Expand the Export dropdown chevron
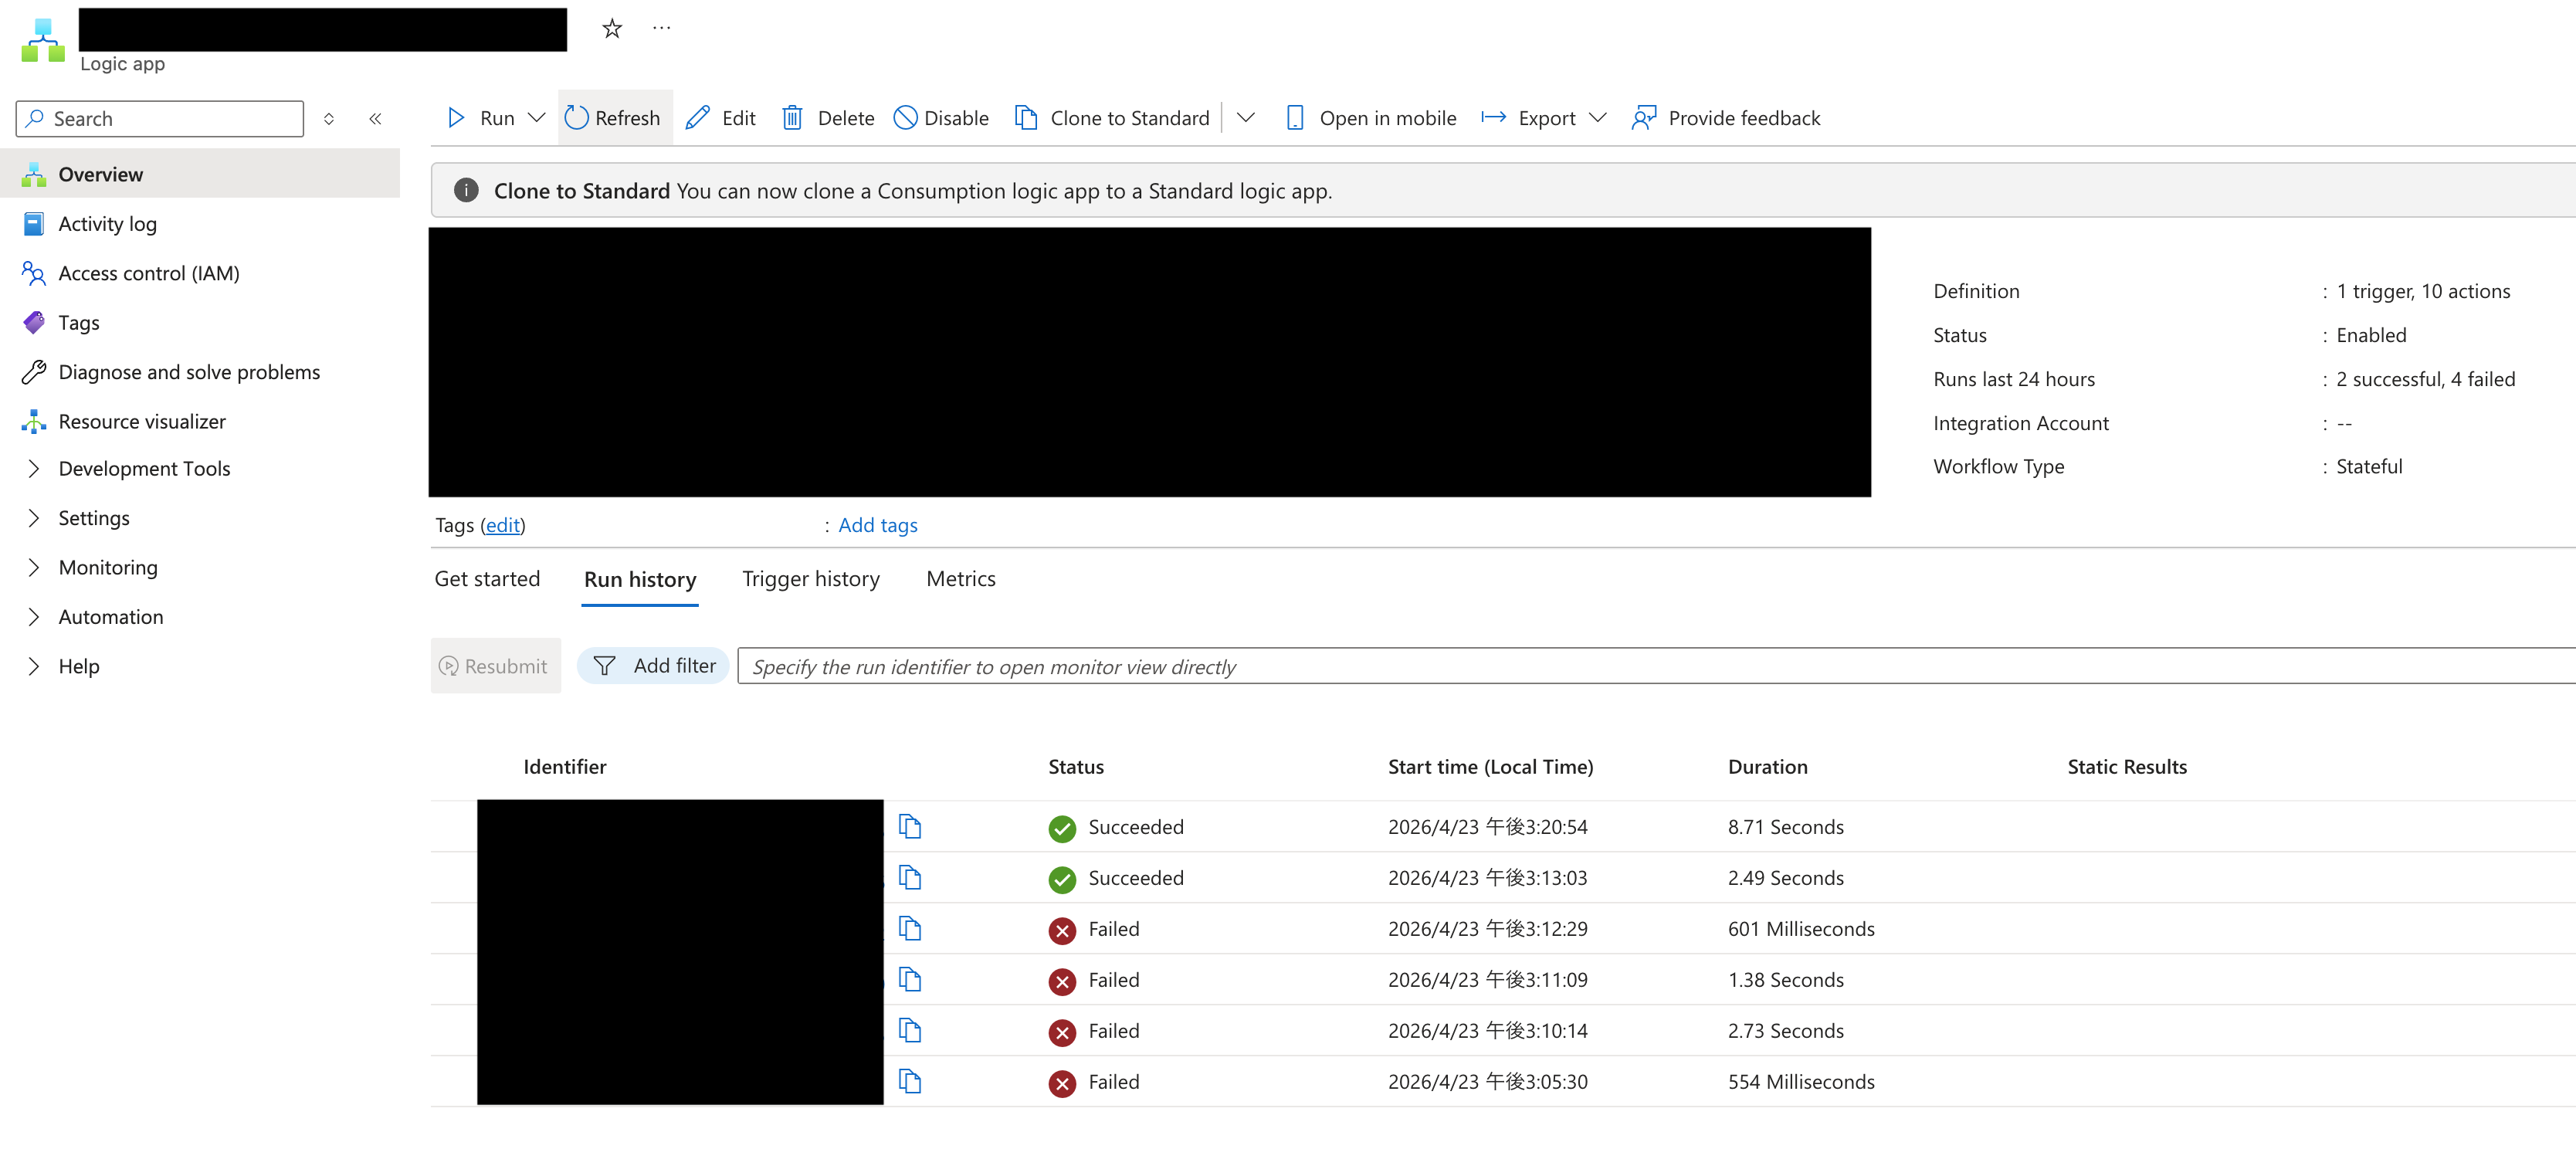 tap(1598, 118)
